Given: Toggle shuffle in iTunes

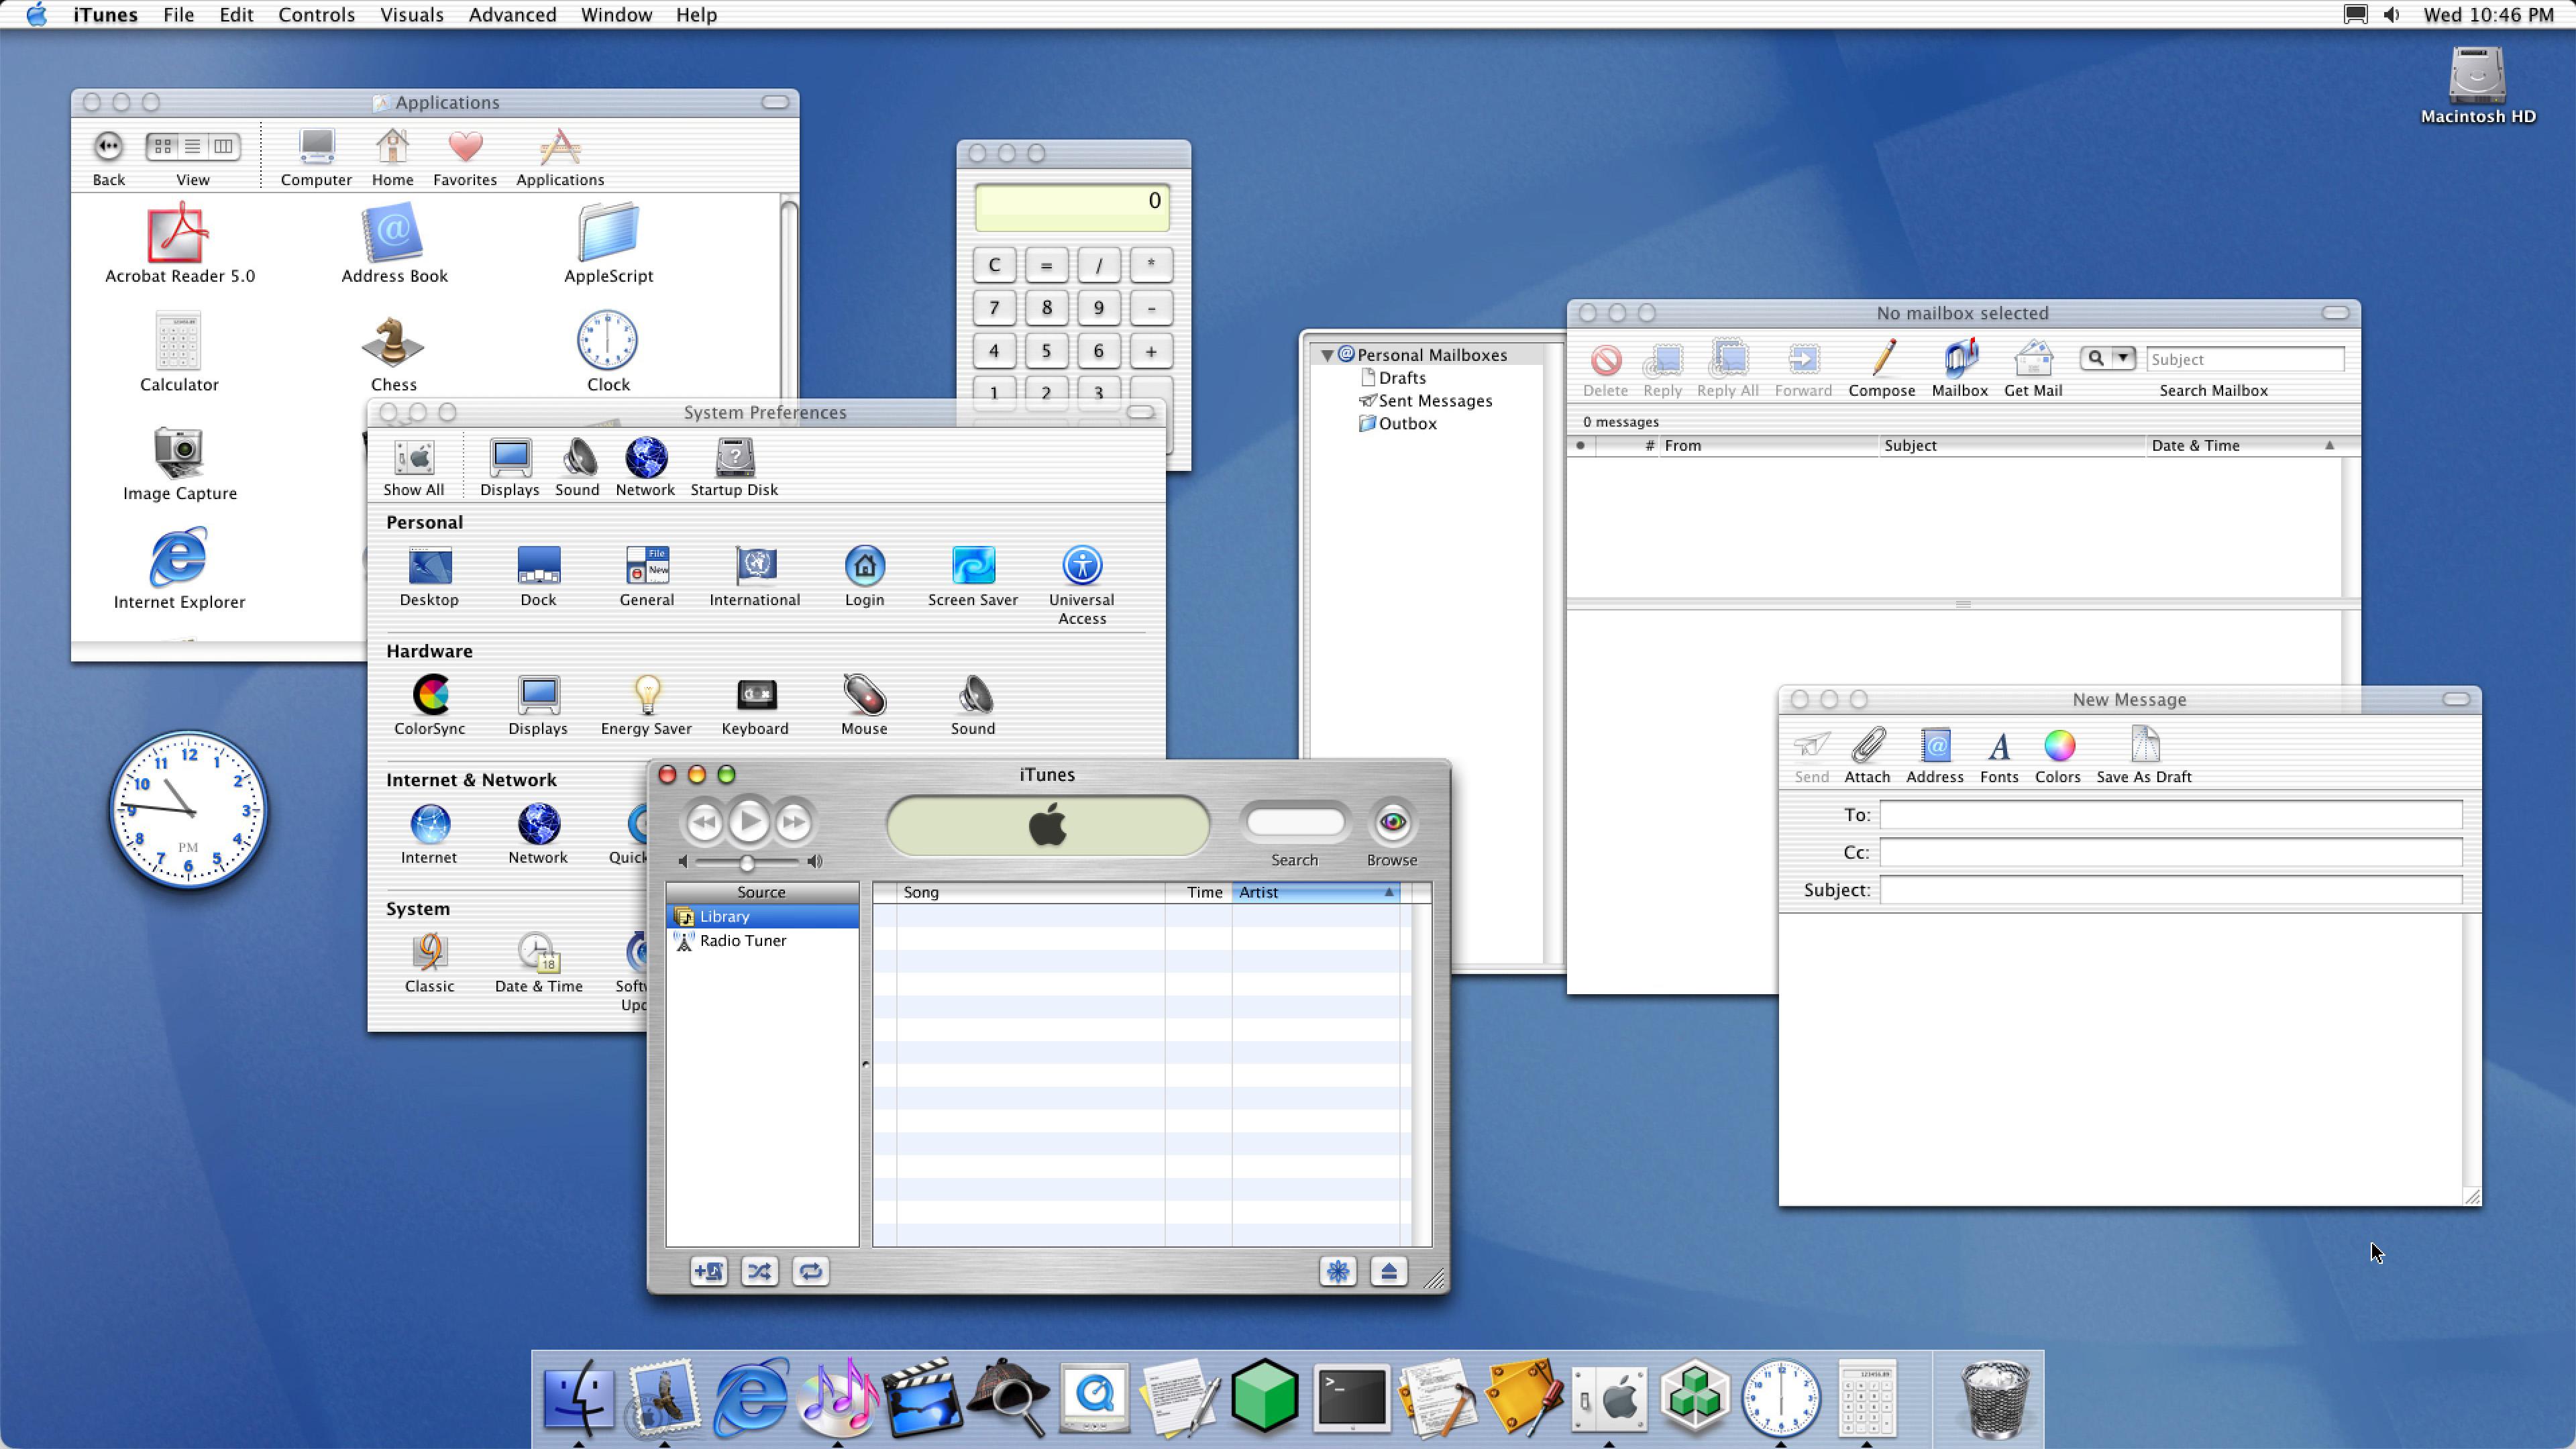Looking at the screenshot, I should pos(759,1271).
